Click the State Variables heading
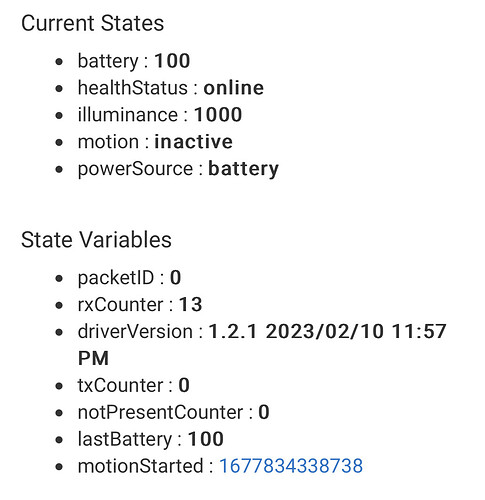Image resolution: width=485 pixels, height=500 pixels. pos(96,240)
